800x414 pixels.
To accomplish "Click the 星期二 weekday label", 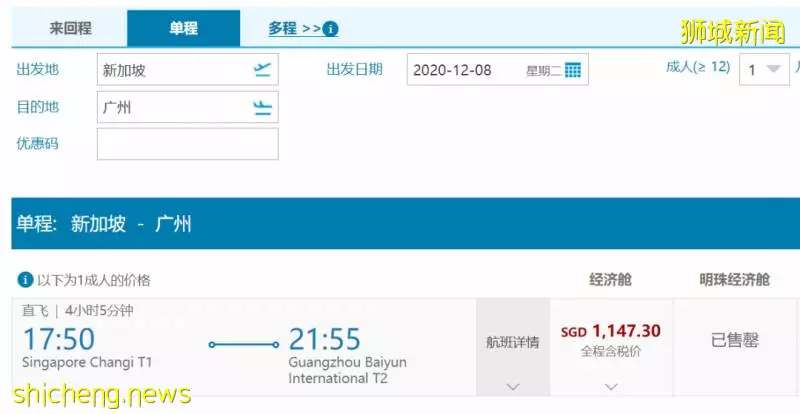I will point(543,71).
